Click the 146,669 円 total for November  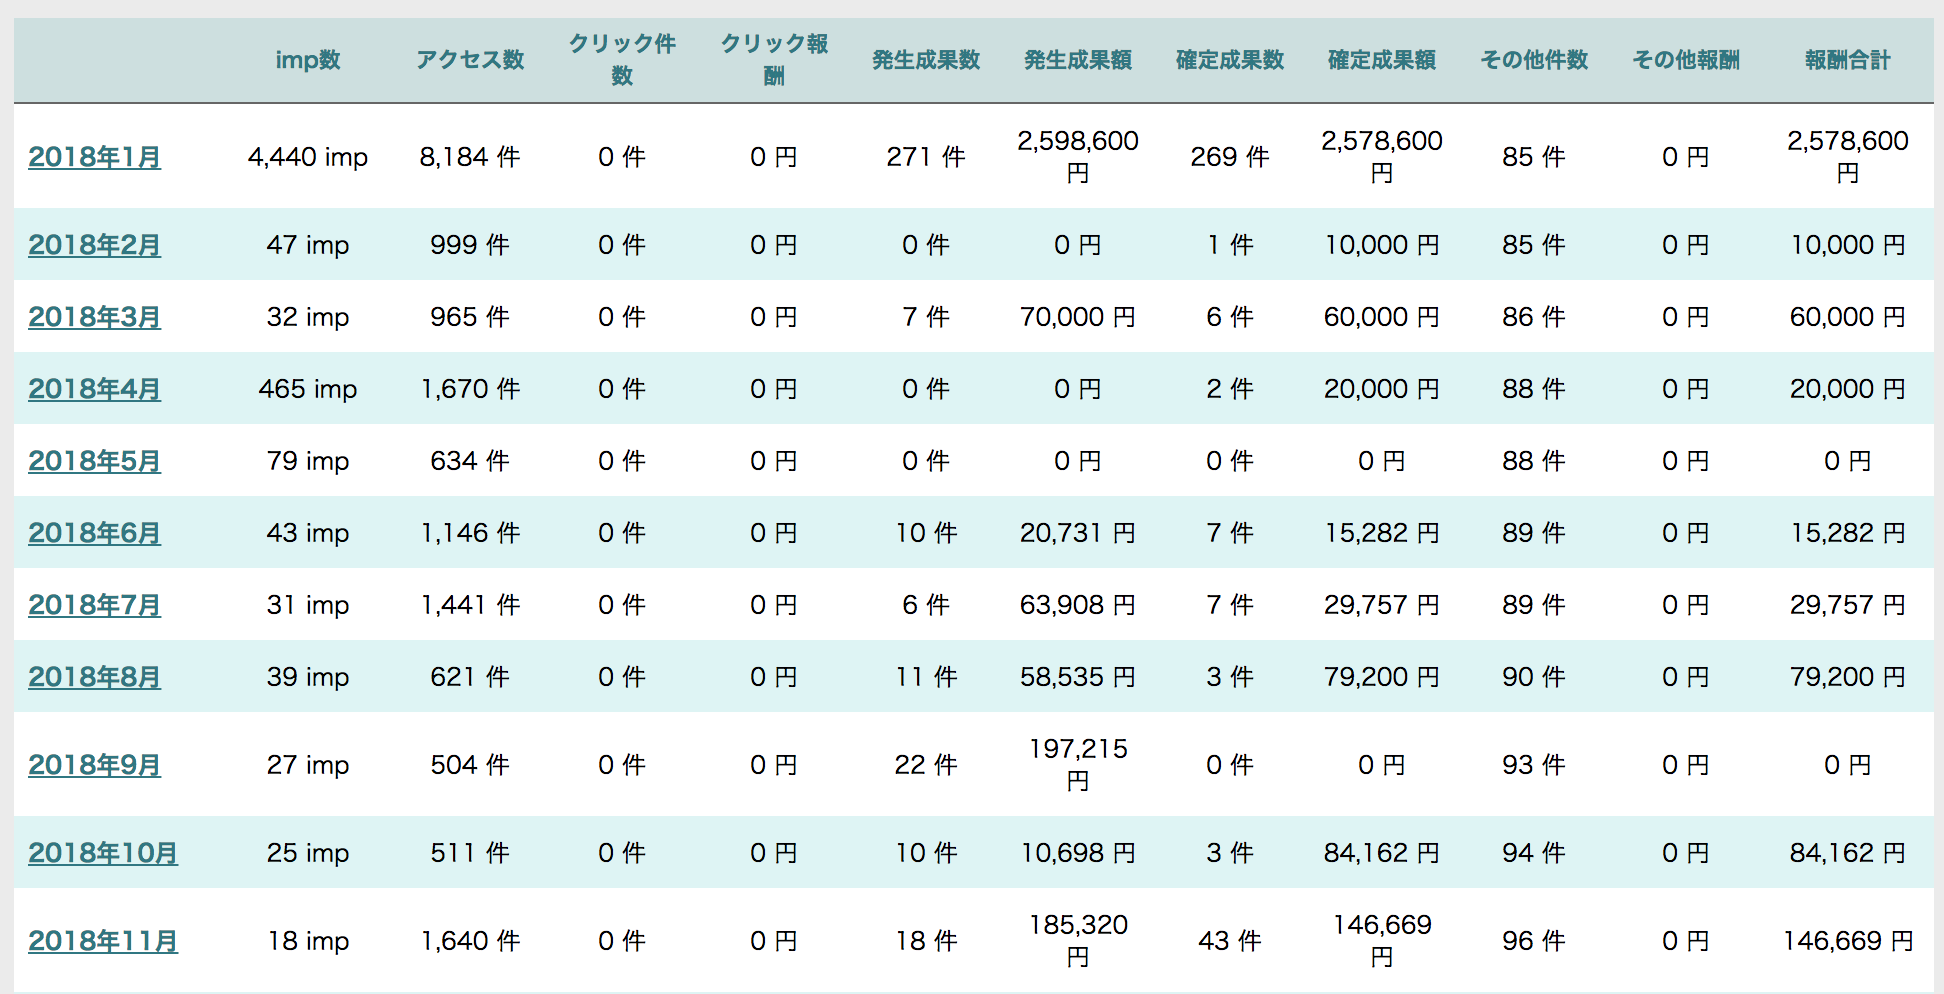tap(1847, 941)
